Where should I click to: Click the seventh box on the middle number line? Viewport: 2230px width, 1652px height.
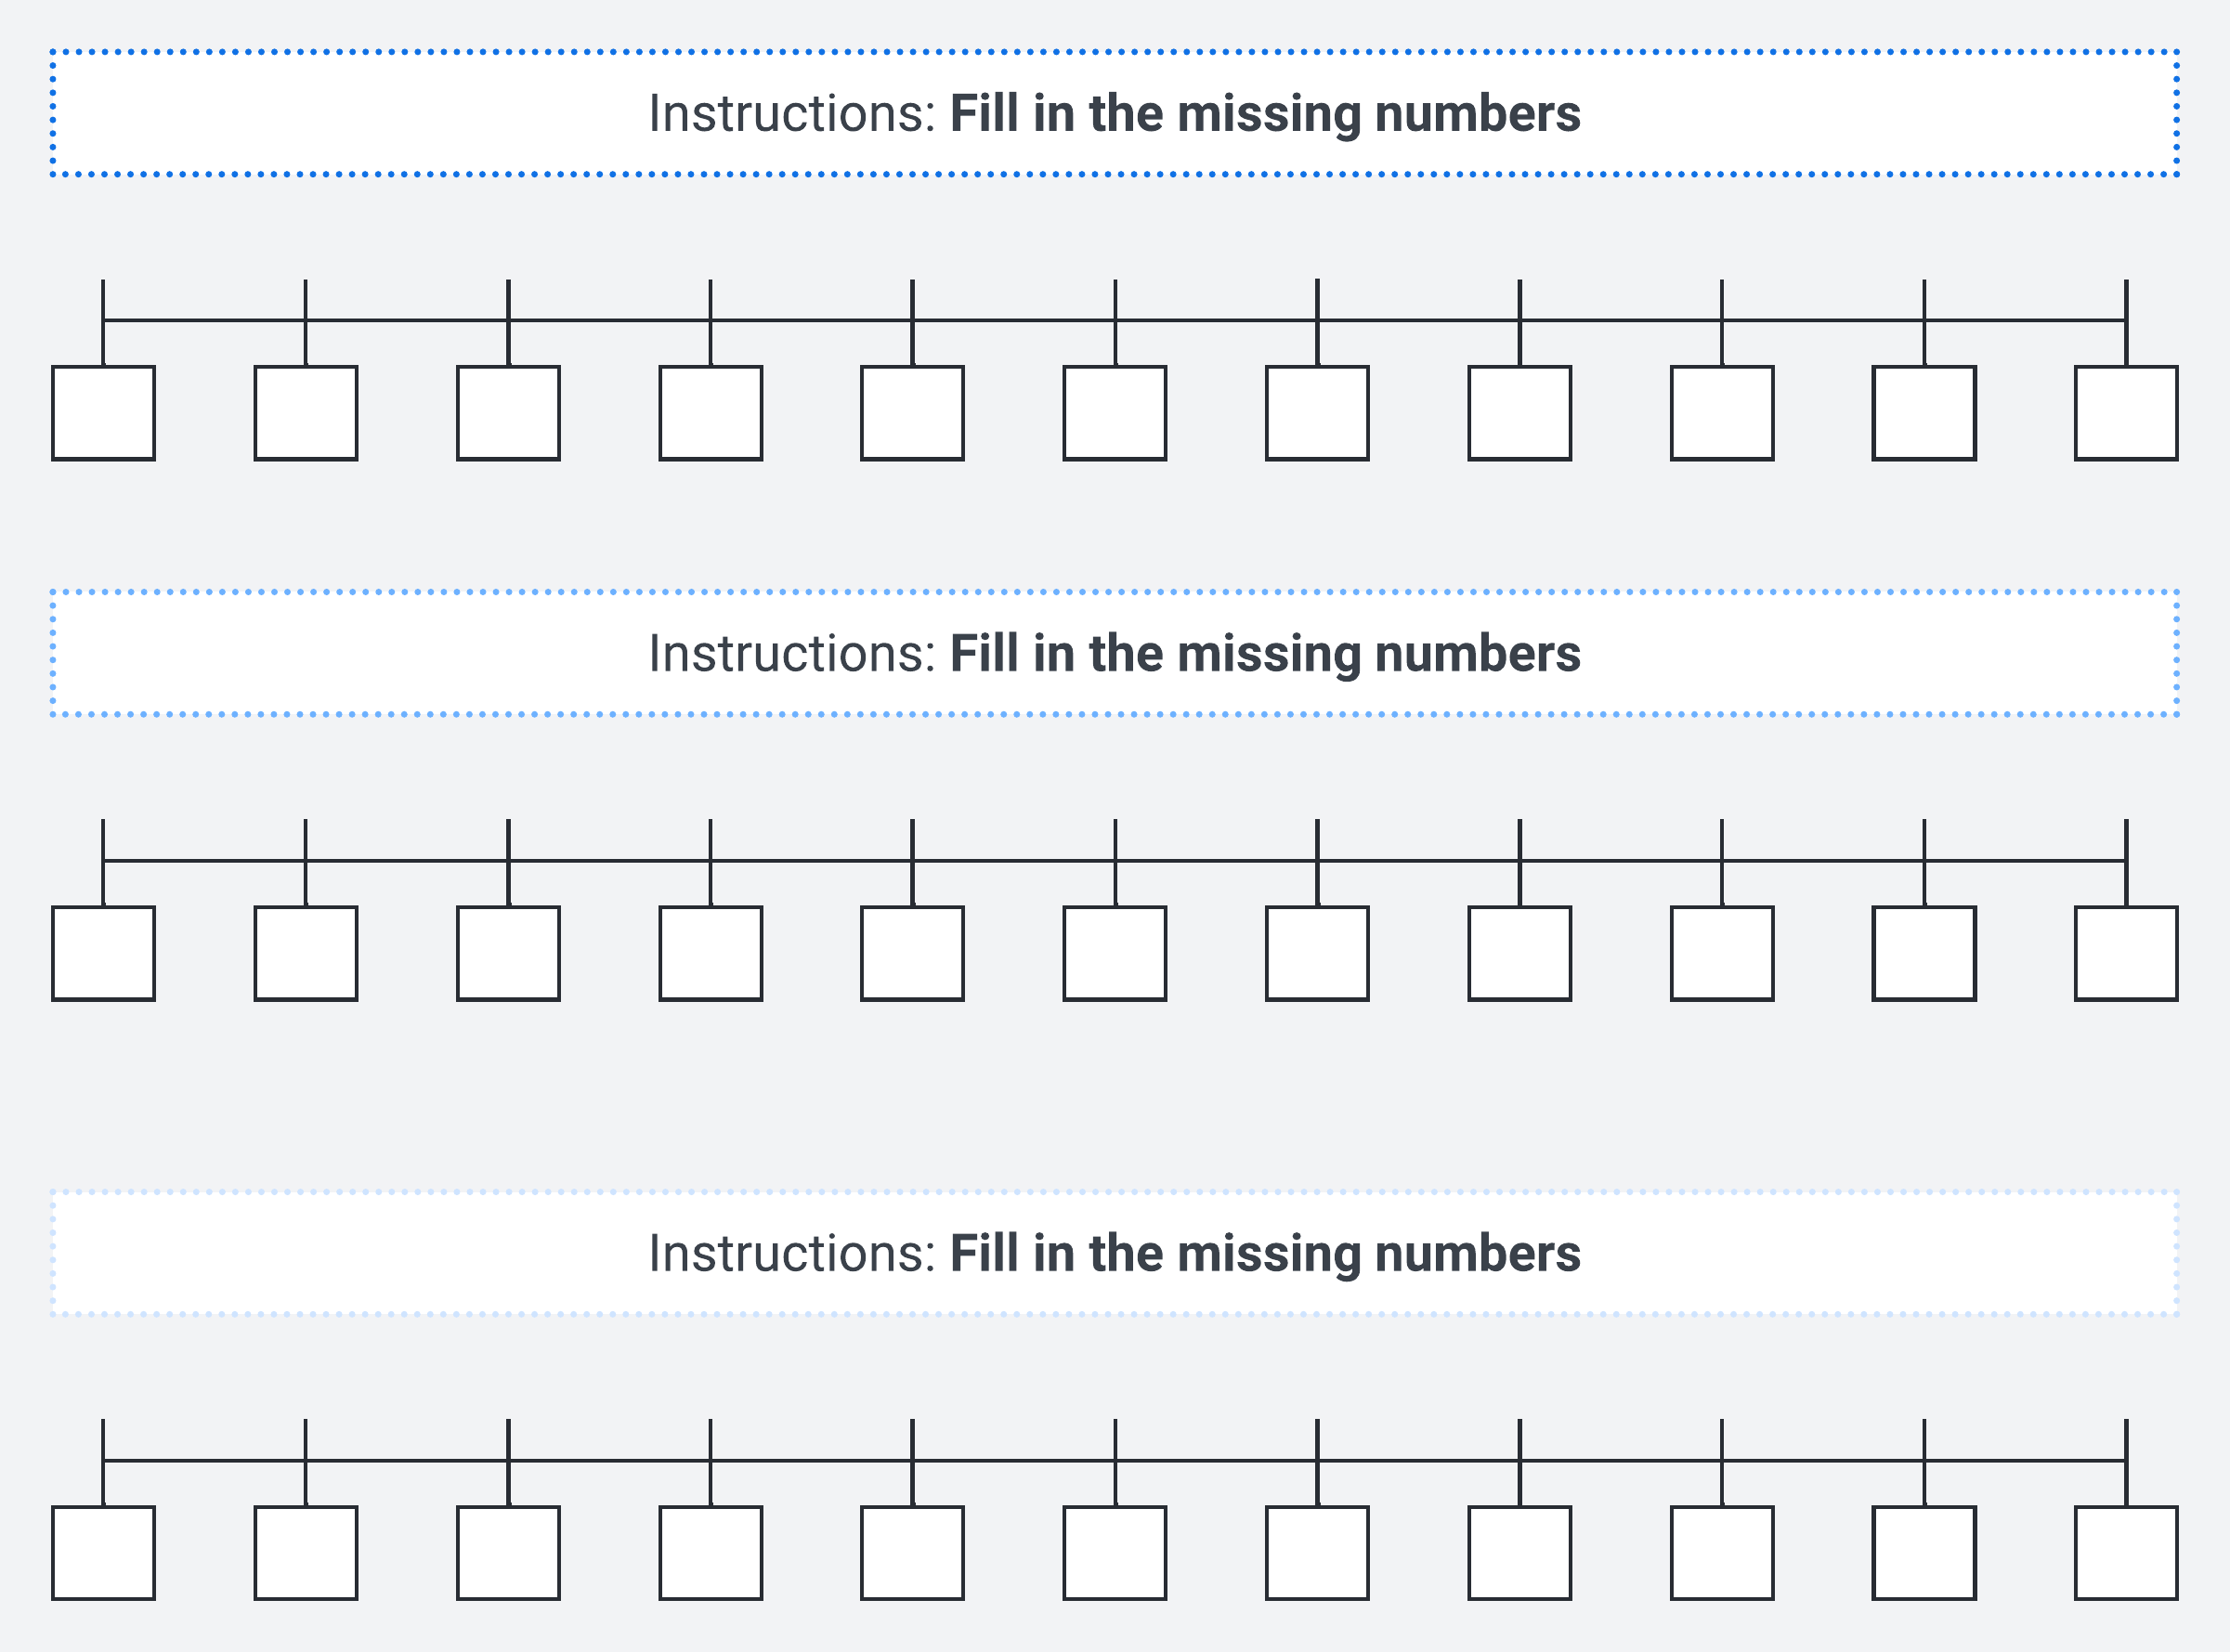click(x=1317, y=953)
